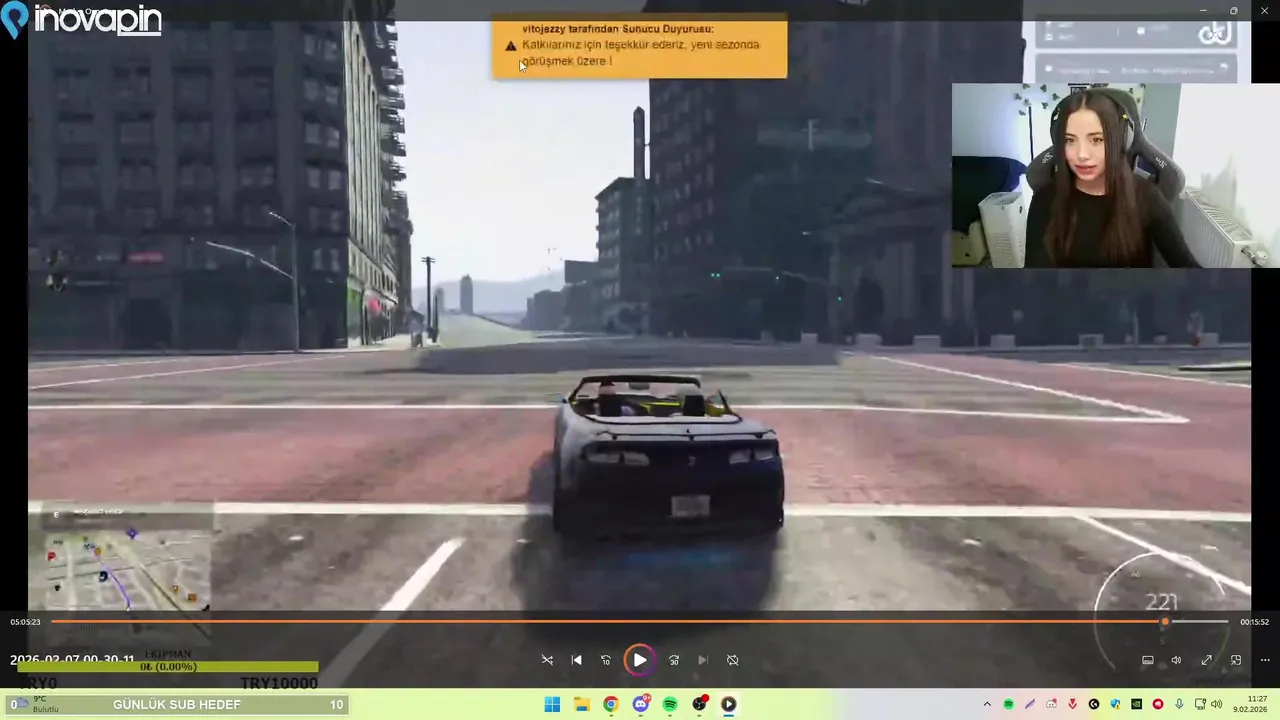The image size is (1280, 720).
Task: Click the pen icon in the system tray
Action: [1030, 704]
